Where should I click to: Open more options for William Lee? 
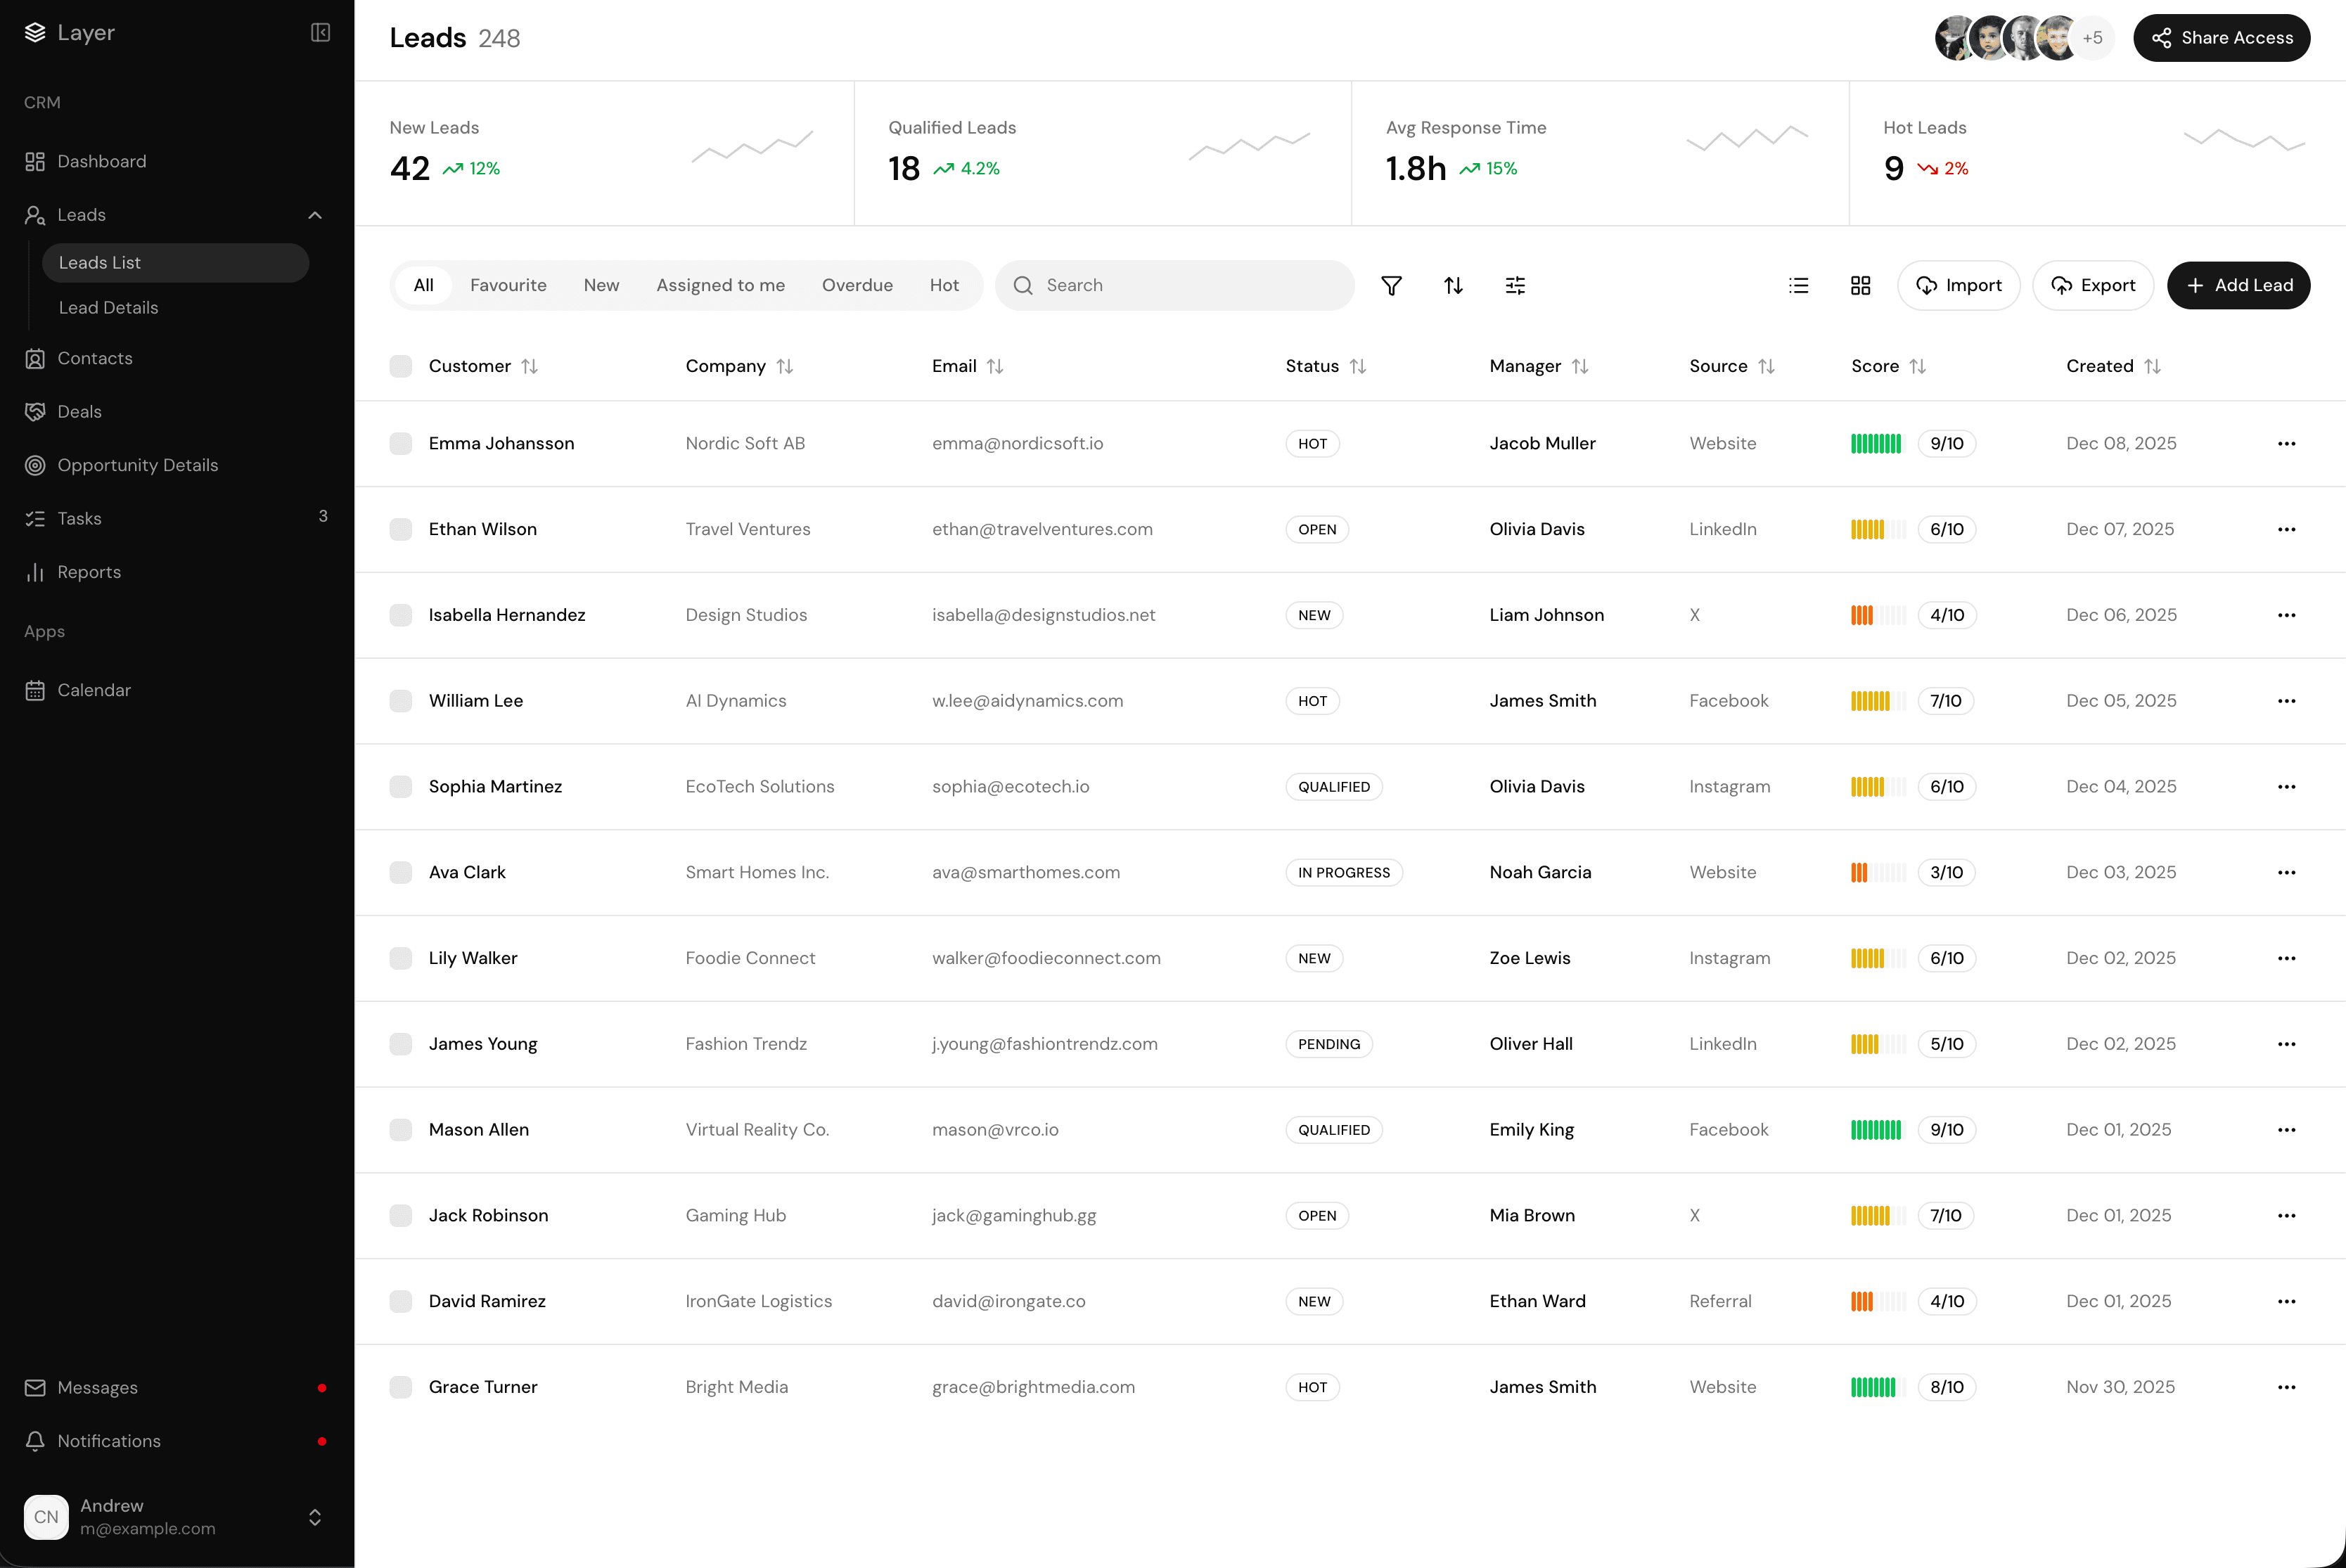coord(2286,701)
